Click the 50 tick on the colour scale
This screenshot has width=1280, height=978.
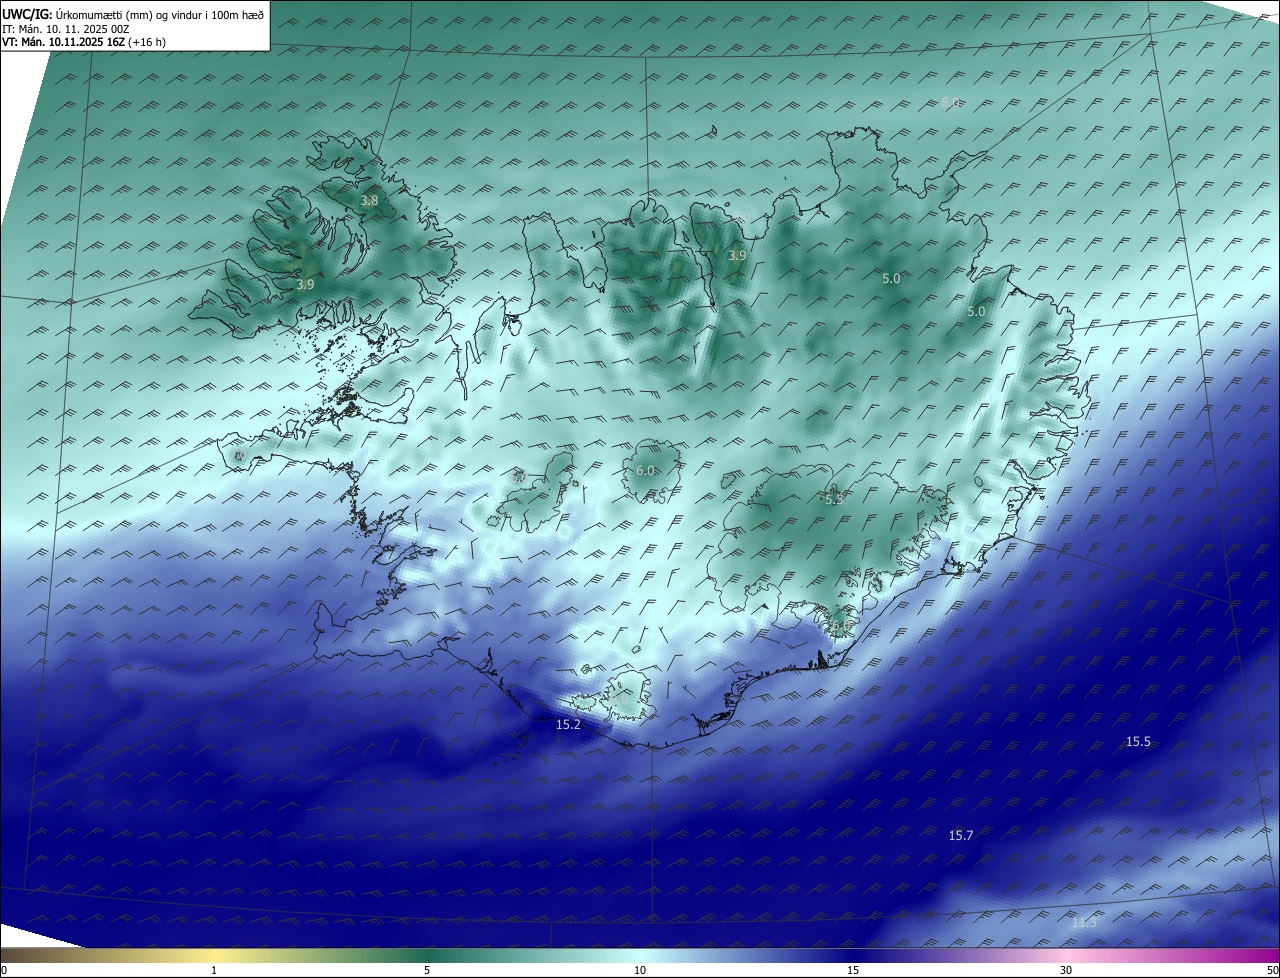tap(1273, 970)
